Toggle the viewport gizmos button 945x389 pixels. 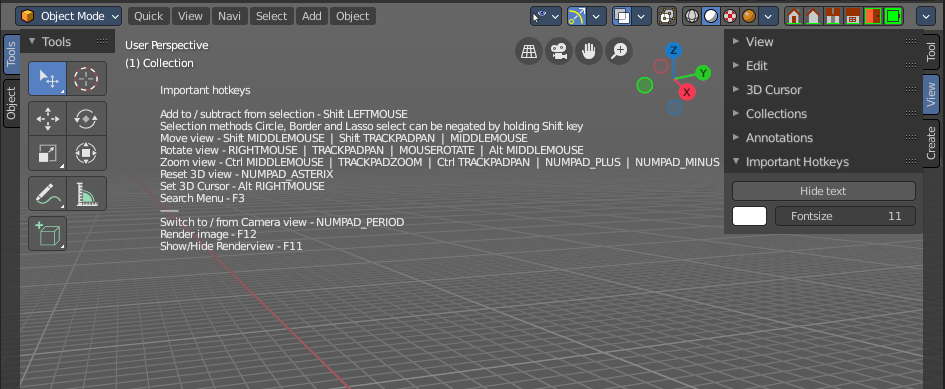click(x=577, y=16)
